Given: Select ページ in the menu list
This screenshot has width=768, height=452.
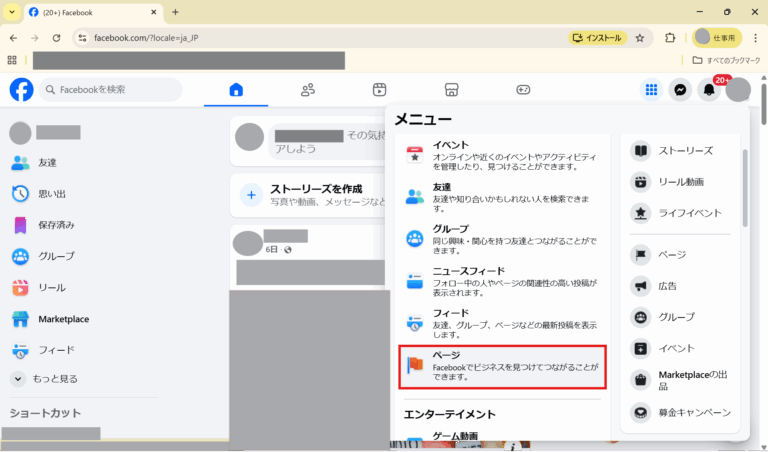Looking at the screenshot, I should coord(503,367).
